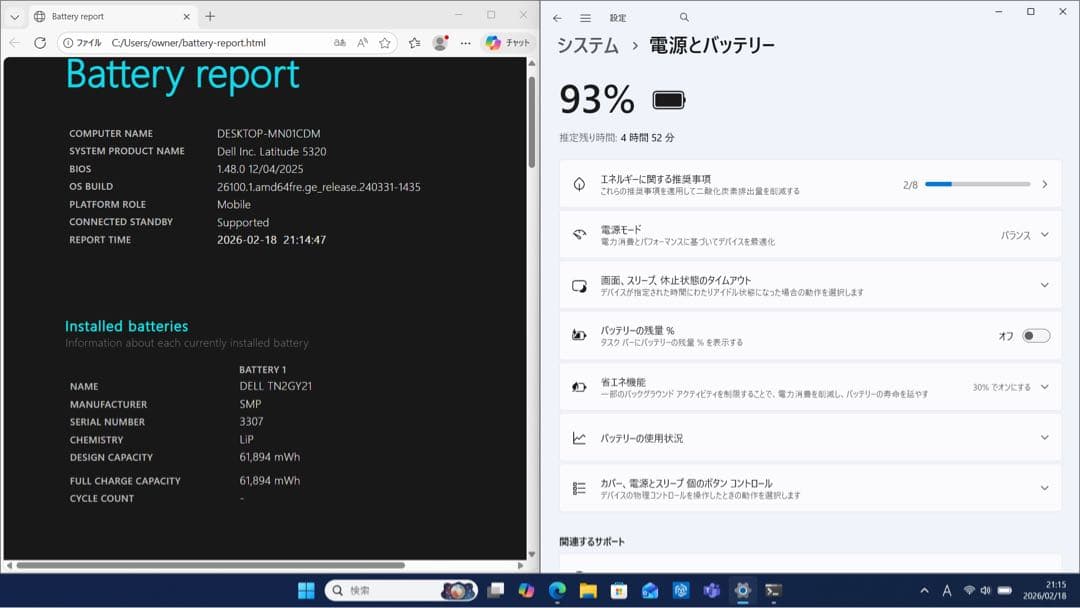The height and width of the screenshot is (608, 1080).
Task: Enable the バッテリーの残量 % toggle
Action: (x=1035, y=336)
